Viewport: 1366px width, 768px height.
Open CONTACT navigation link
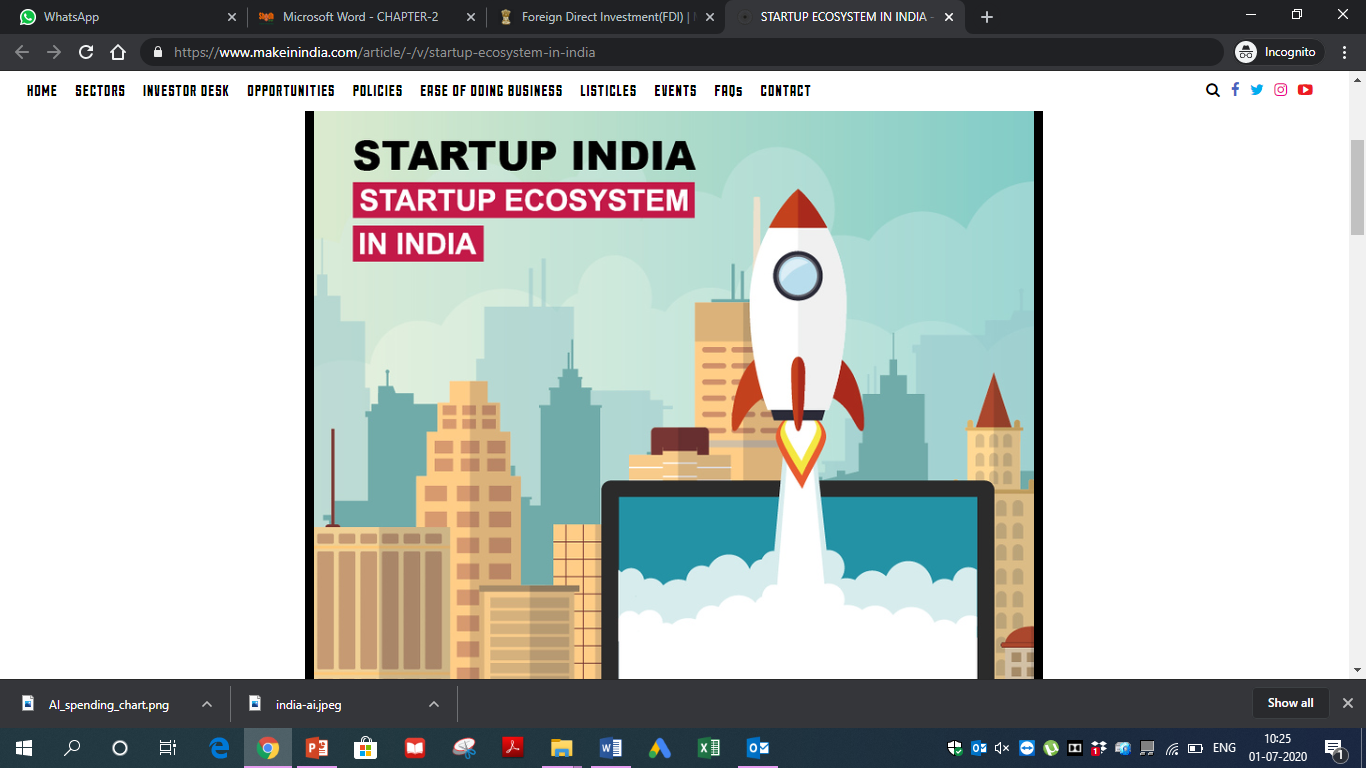[786, 90]
